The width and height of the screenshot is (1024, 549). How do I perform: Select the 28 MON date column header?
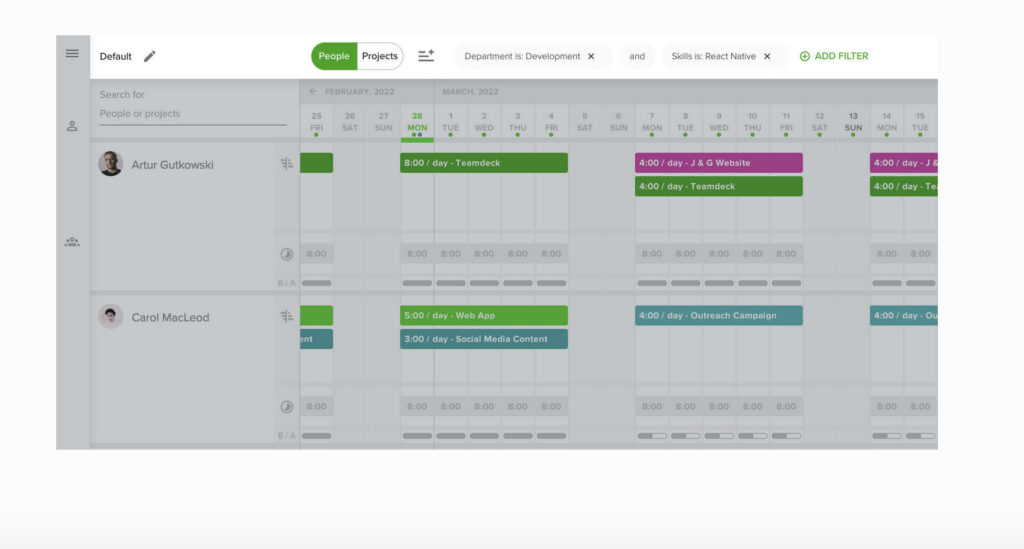[x=417, y=124]
